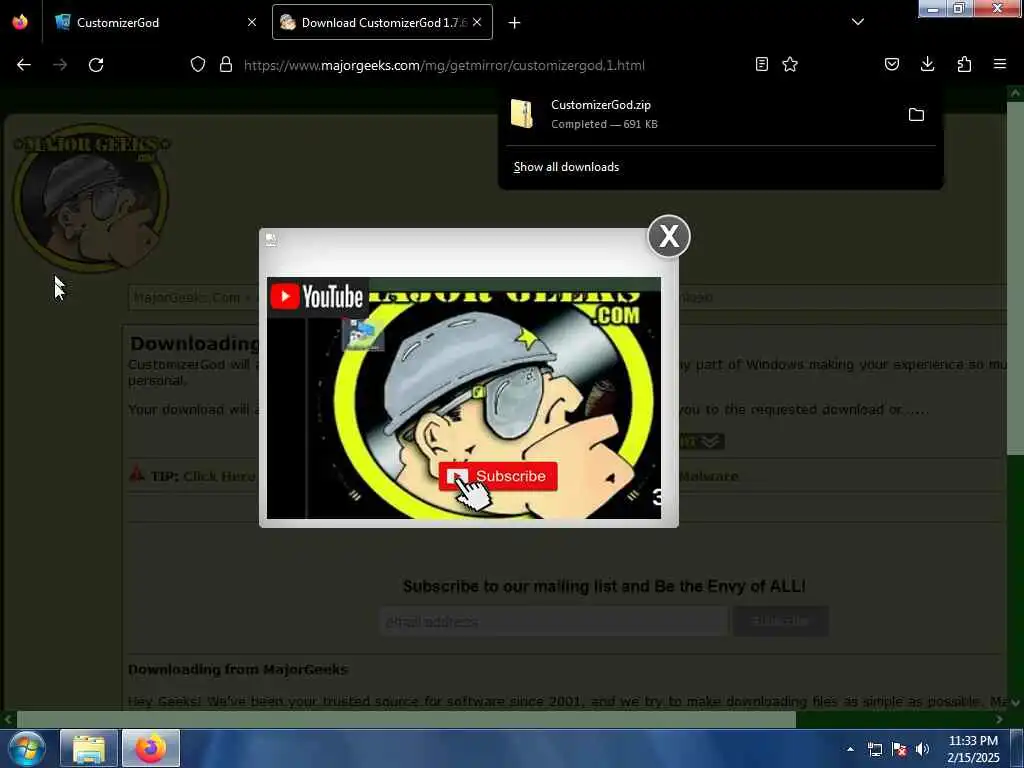Screen dimensions: 1024x768
Task: Go back to the previous page
Action: point(24,65)
